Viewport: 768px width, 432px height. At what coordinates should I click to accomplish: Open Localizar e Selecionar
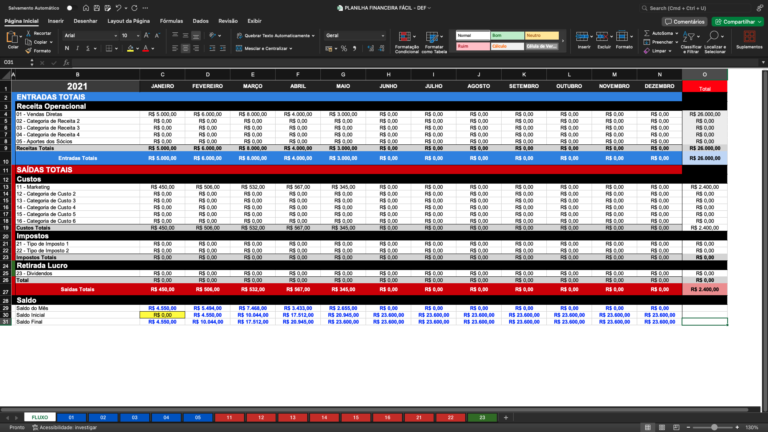click(715, 42)
